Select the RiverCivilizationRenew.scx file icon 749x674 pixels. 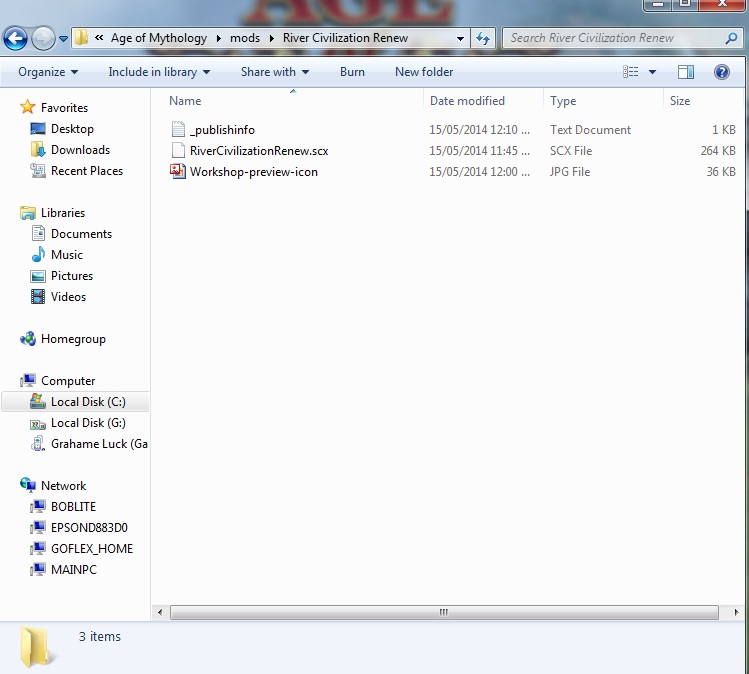pos(178,150)
